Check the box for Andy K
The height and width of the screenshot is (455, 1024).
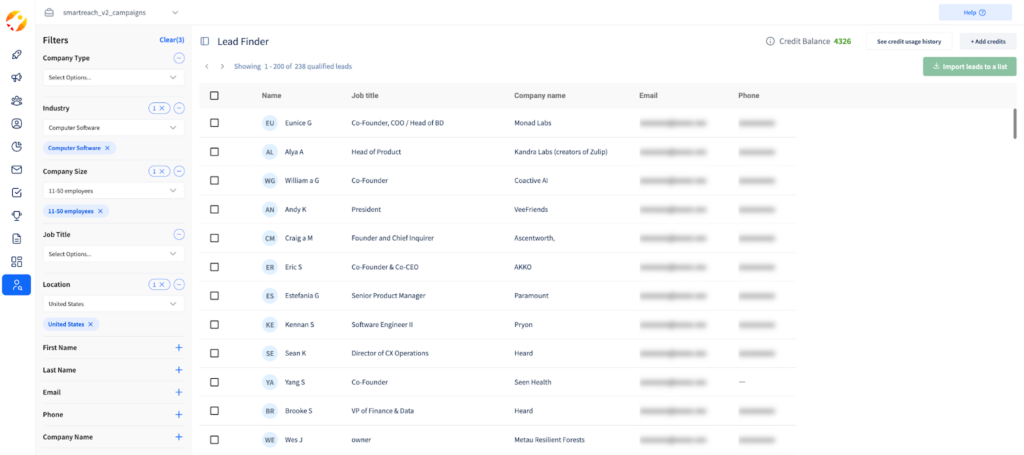(x=214, y=210)
